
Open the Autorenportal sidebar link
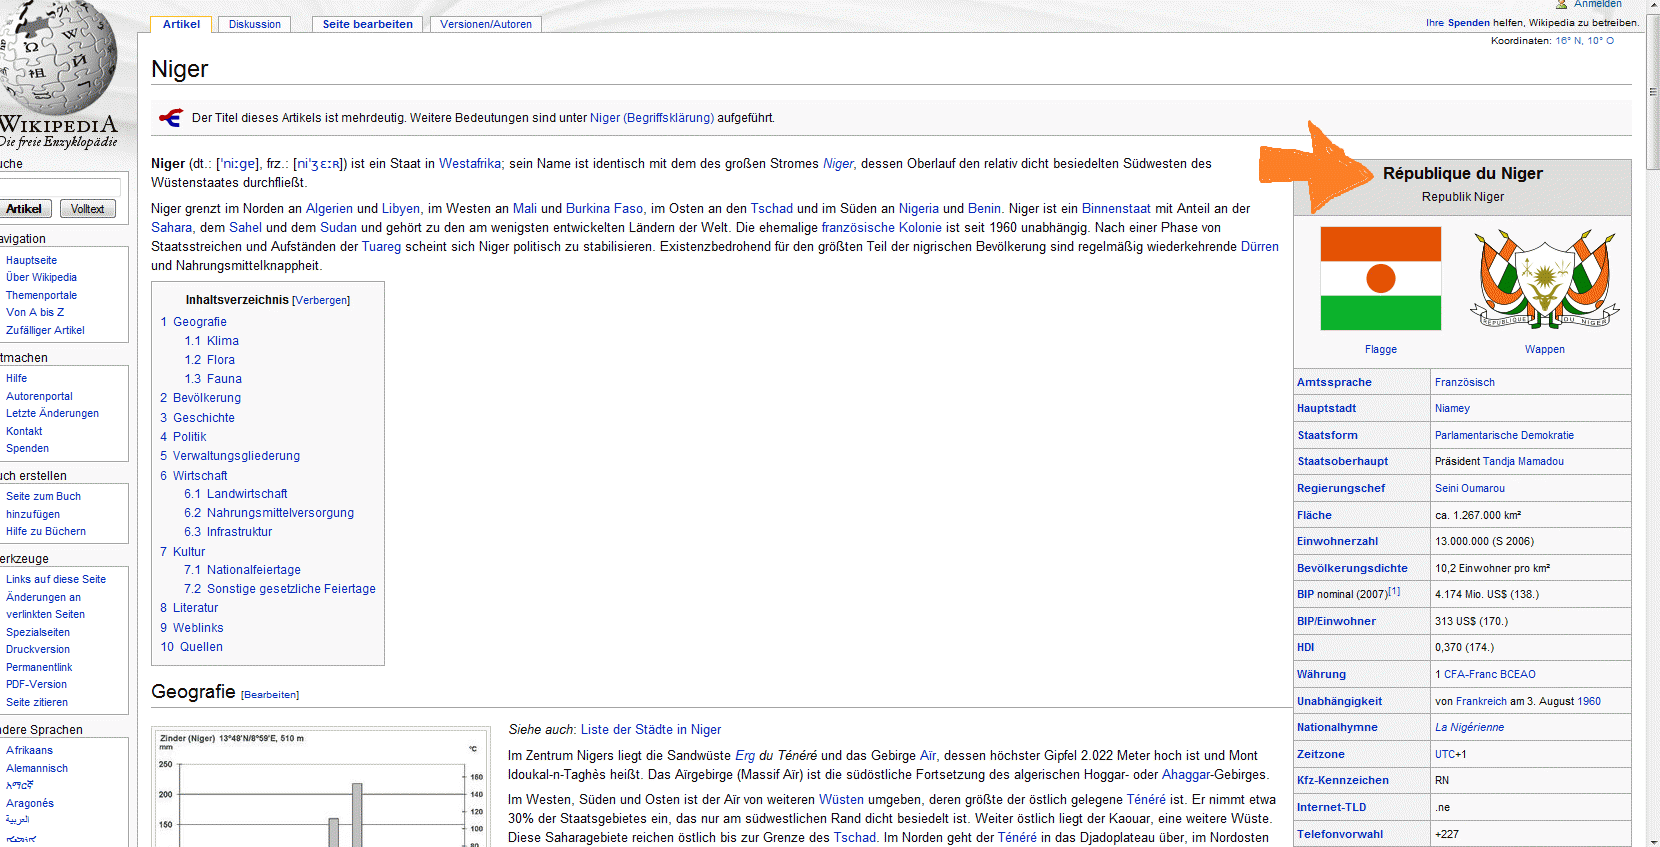click(39, 396)
